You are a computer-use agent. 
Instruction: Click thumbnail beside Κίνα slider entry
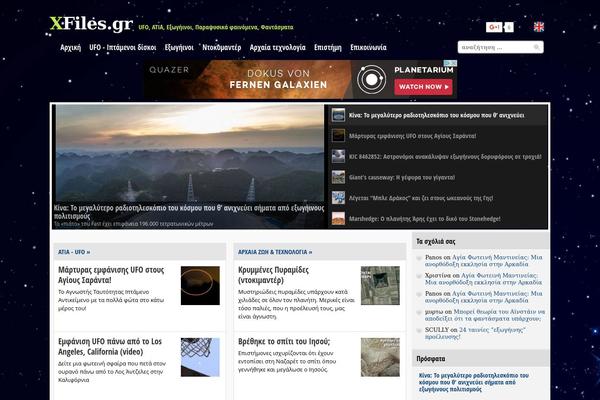click(338, 115)
